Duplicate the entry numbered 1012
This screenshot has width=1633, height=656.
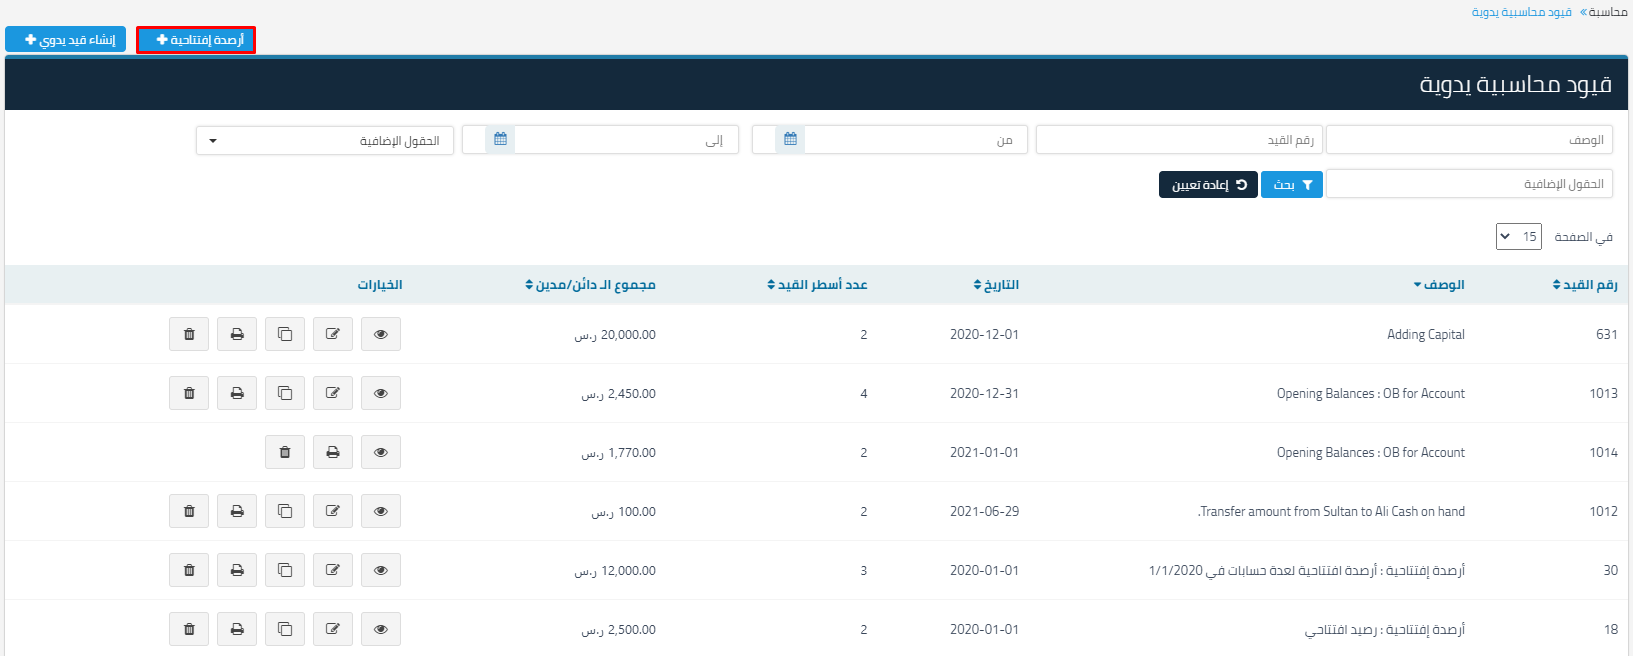(x=285, y=511)
